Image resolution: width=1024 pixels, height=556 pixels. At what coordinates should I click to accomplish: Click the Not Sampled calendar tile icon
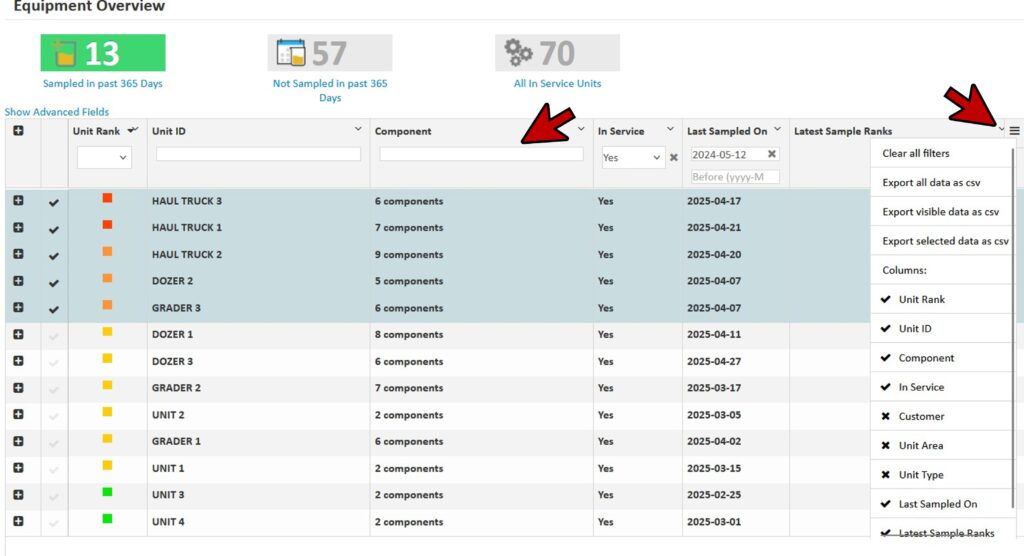click(291, 53)
